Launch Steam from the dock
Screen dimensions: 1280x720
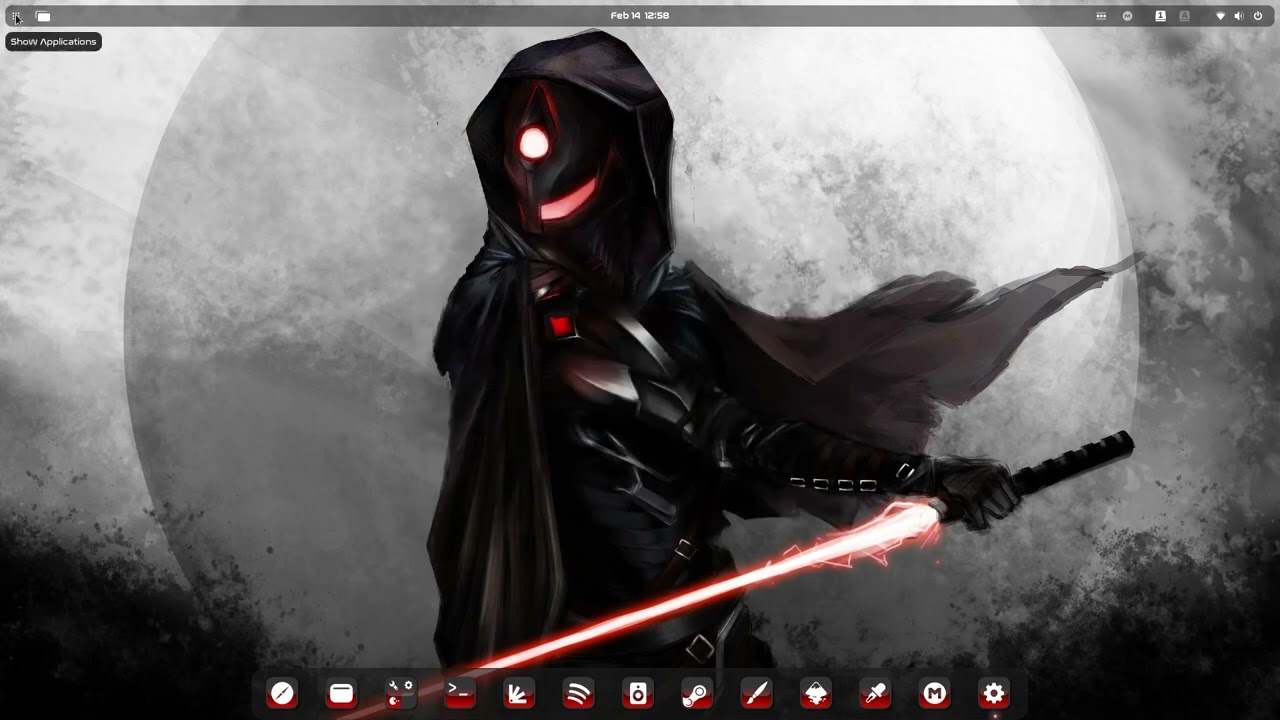[x=697, y=693]
